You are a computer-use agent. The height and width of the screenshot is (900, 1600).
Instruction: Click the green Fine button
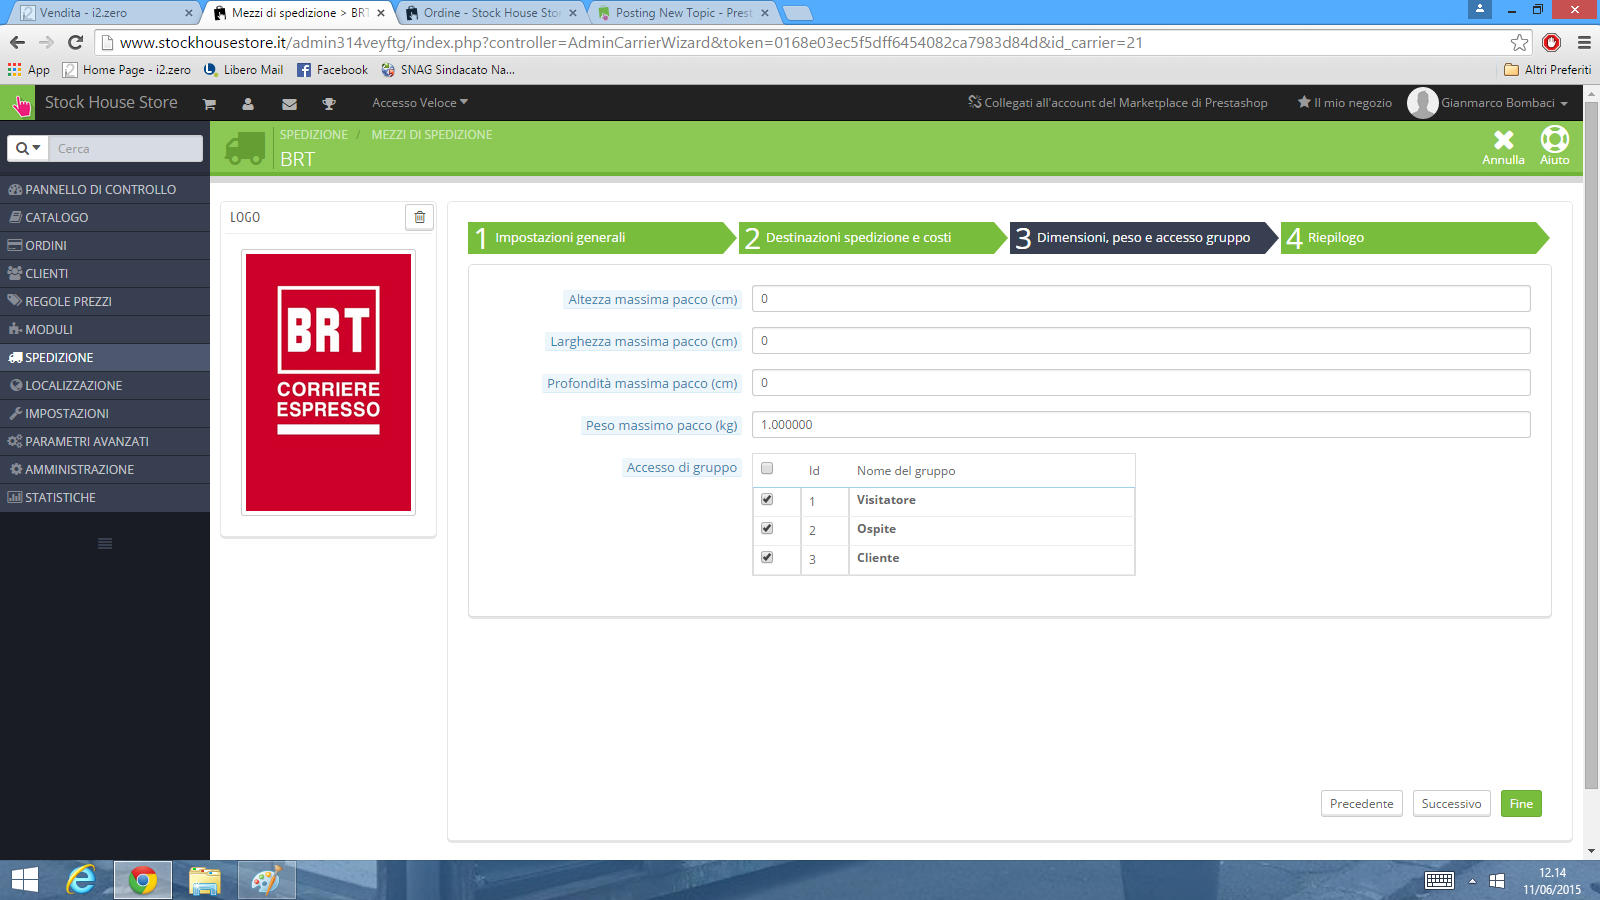1521,804
